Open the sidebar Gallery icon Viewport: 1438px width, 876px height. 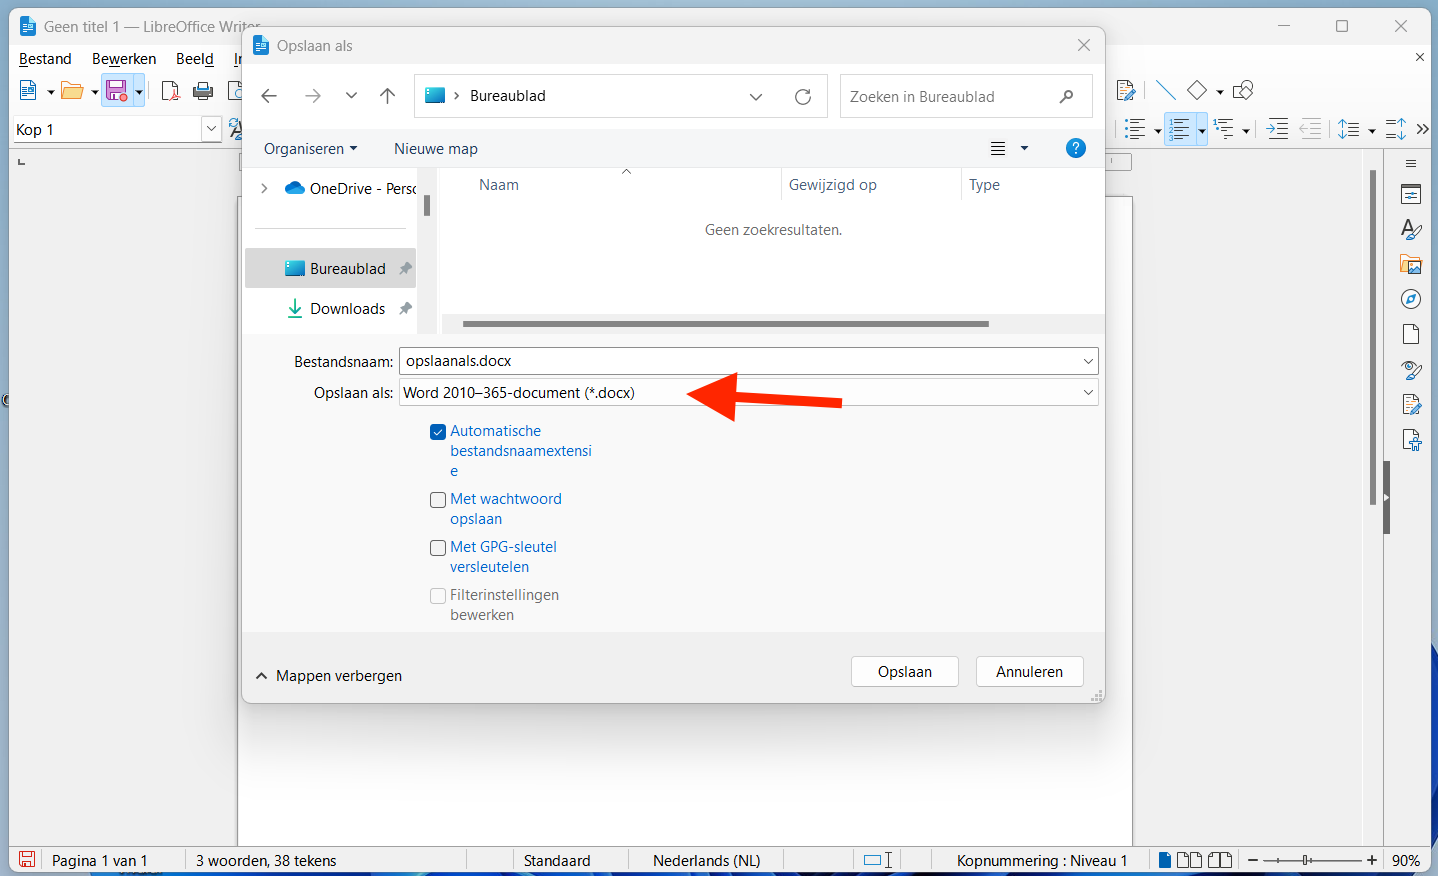tap(1411, 265)
